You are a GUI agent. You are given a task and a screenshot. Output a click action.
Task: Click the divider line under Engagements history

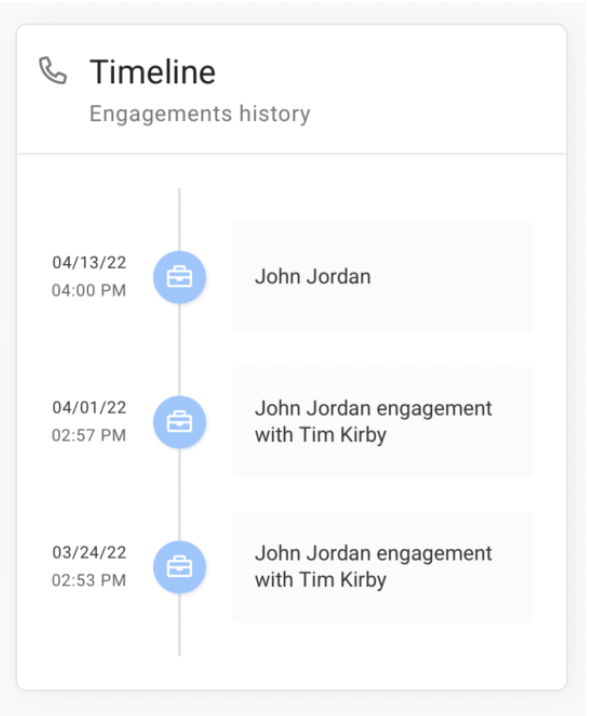[291, 154]
